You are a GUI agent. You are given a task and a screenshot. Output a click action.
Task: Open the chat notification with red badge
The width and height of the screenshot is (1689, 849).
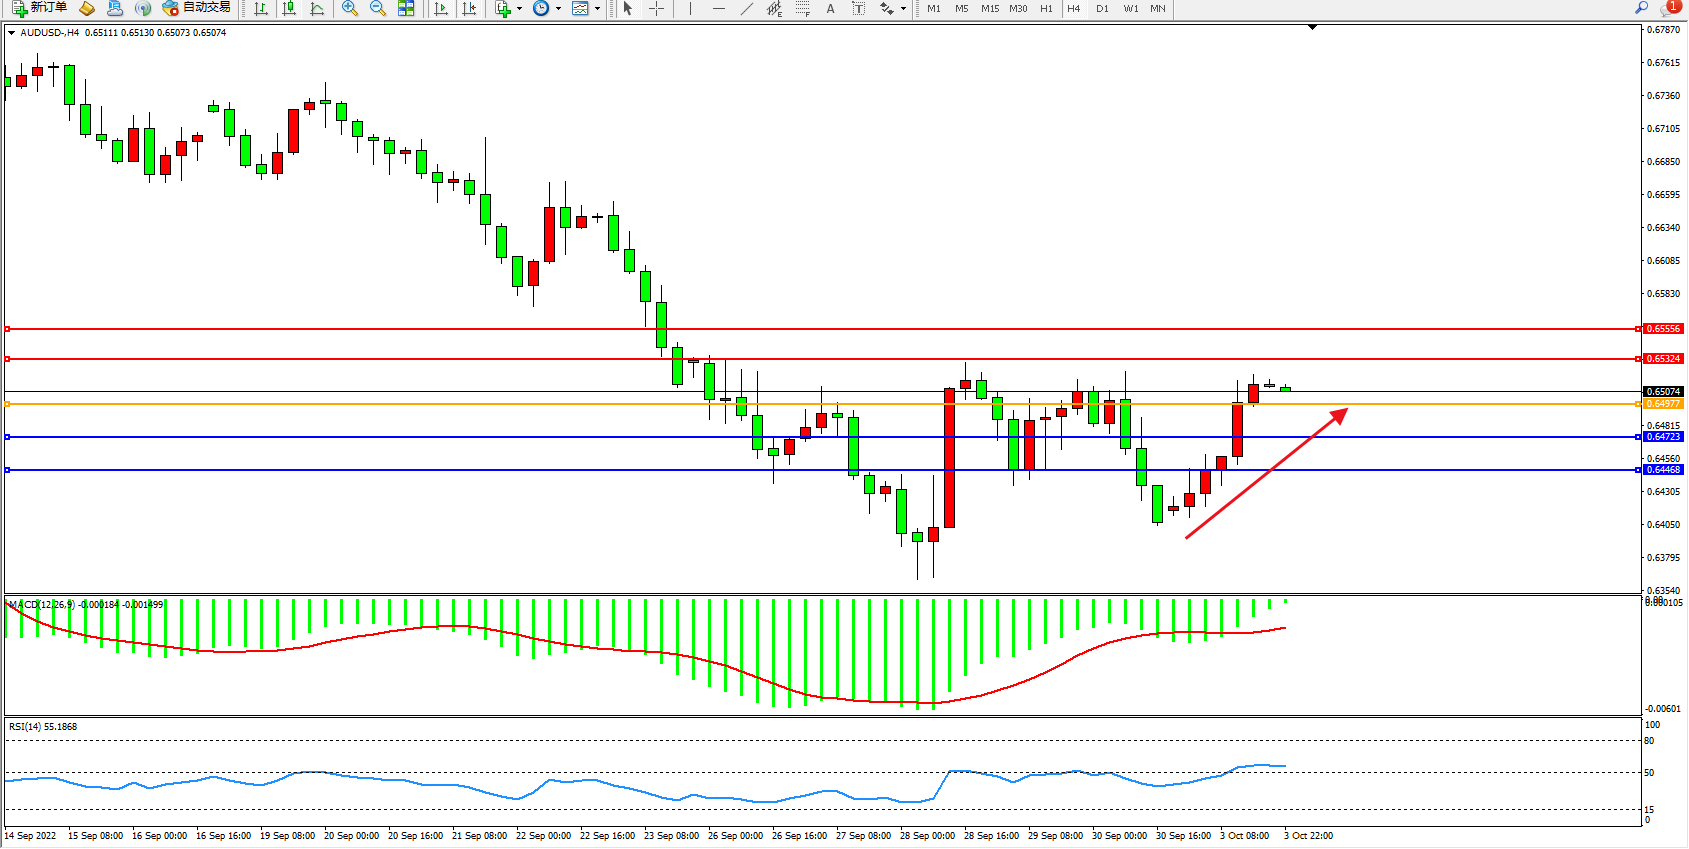click(x=1669, y=8)
